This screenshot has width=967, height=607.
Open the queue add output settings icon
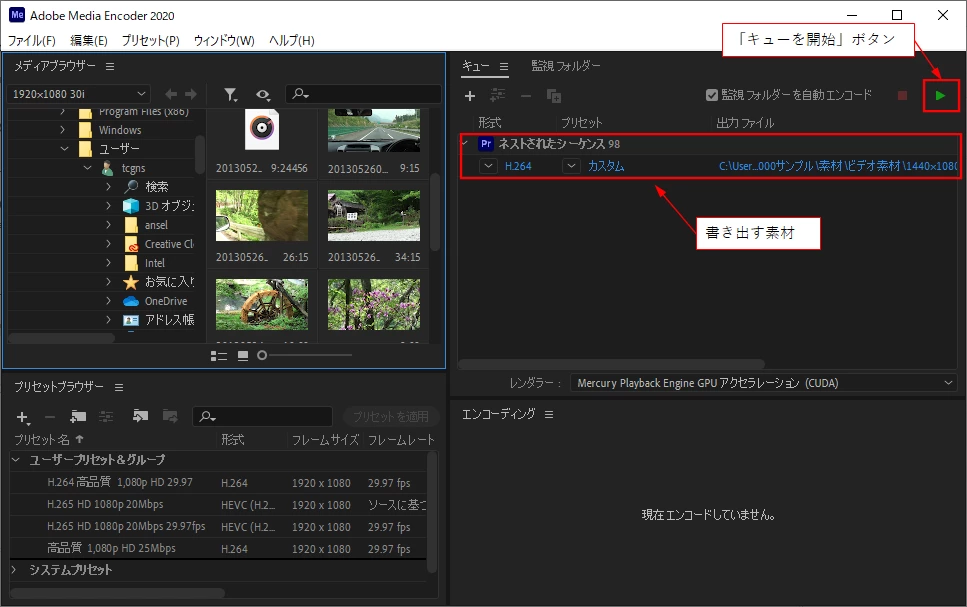[497, 96]
